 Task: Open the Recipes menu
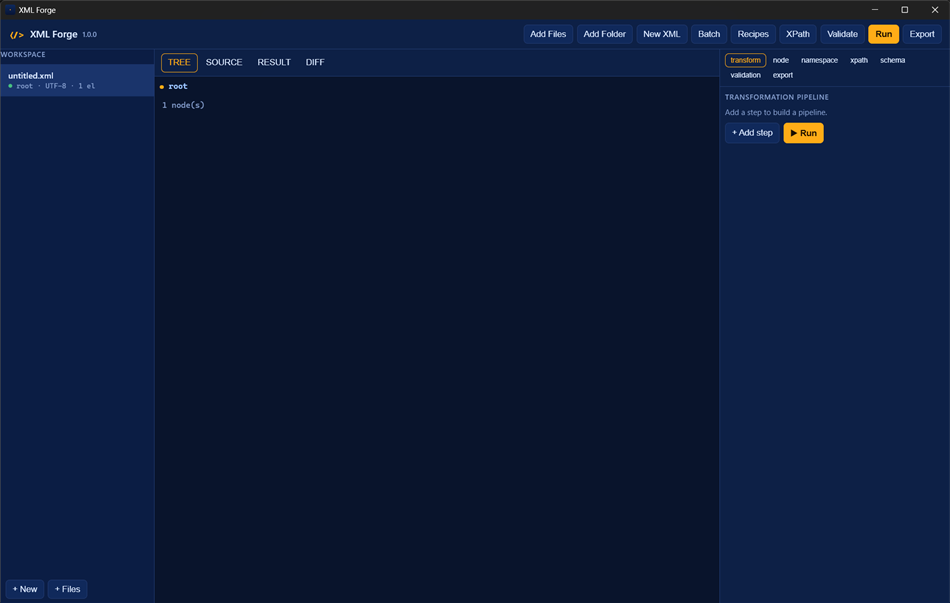pyautogui.click(x=753, y=34)
